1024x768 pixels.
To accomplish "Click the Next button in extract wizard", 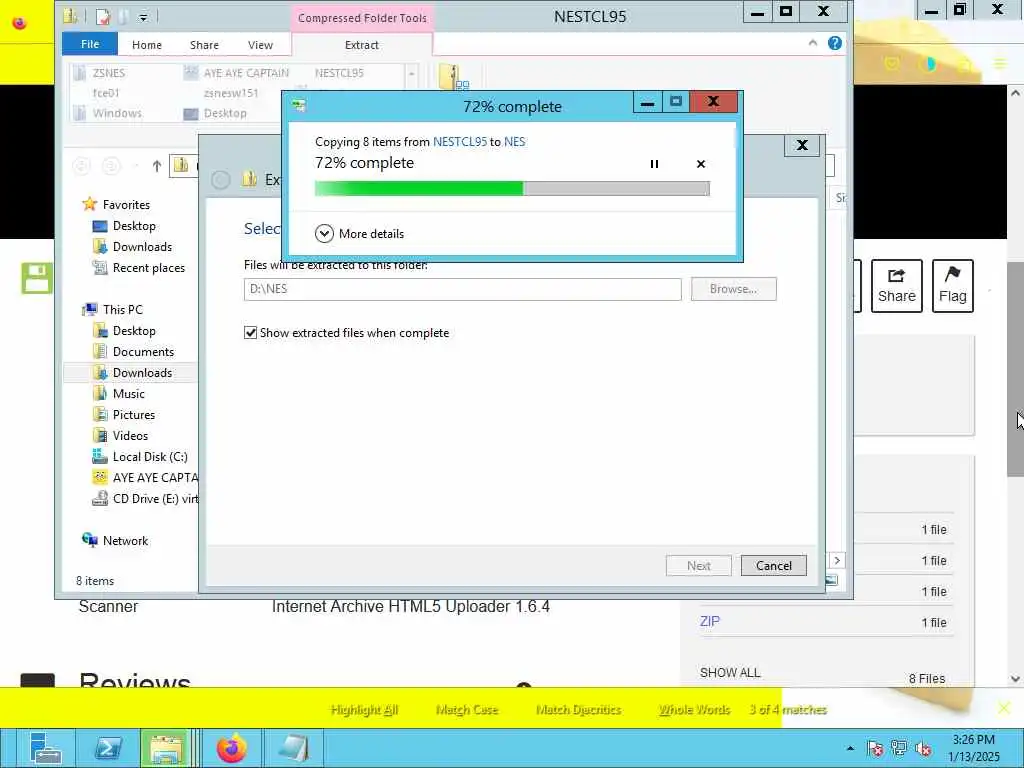I will pyautogui.click(x=699, y=566).
